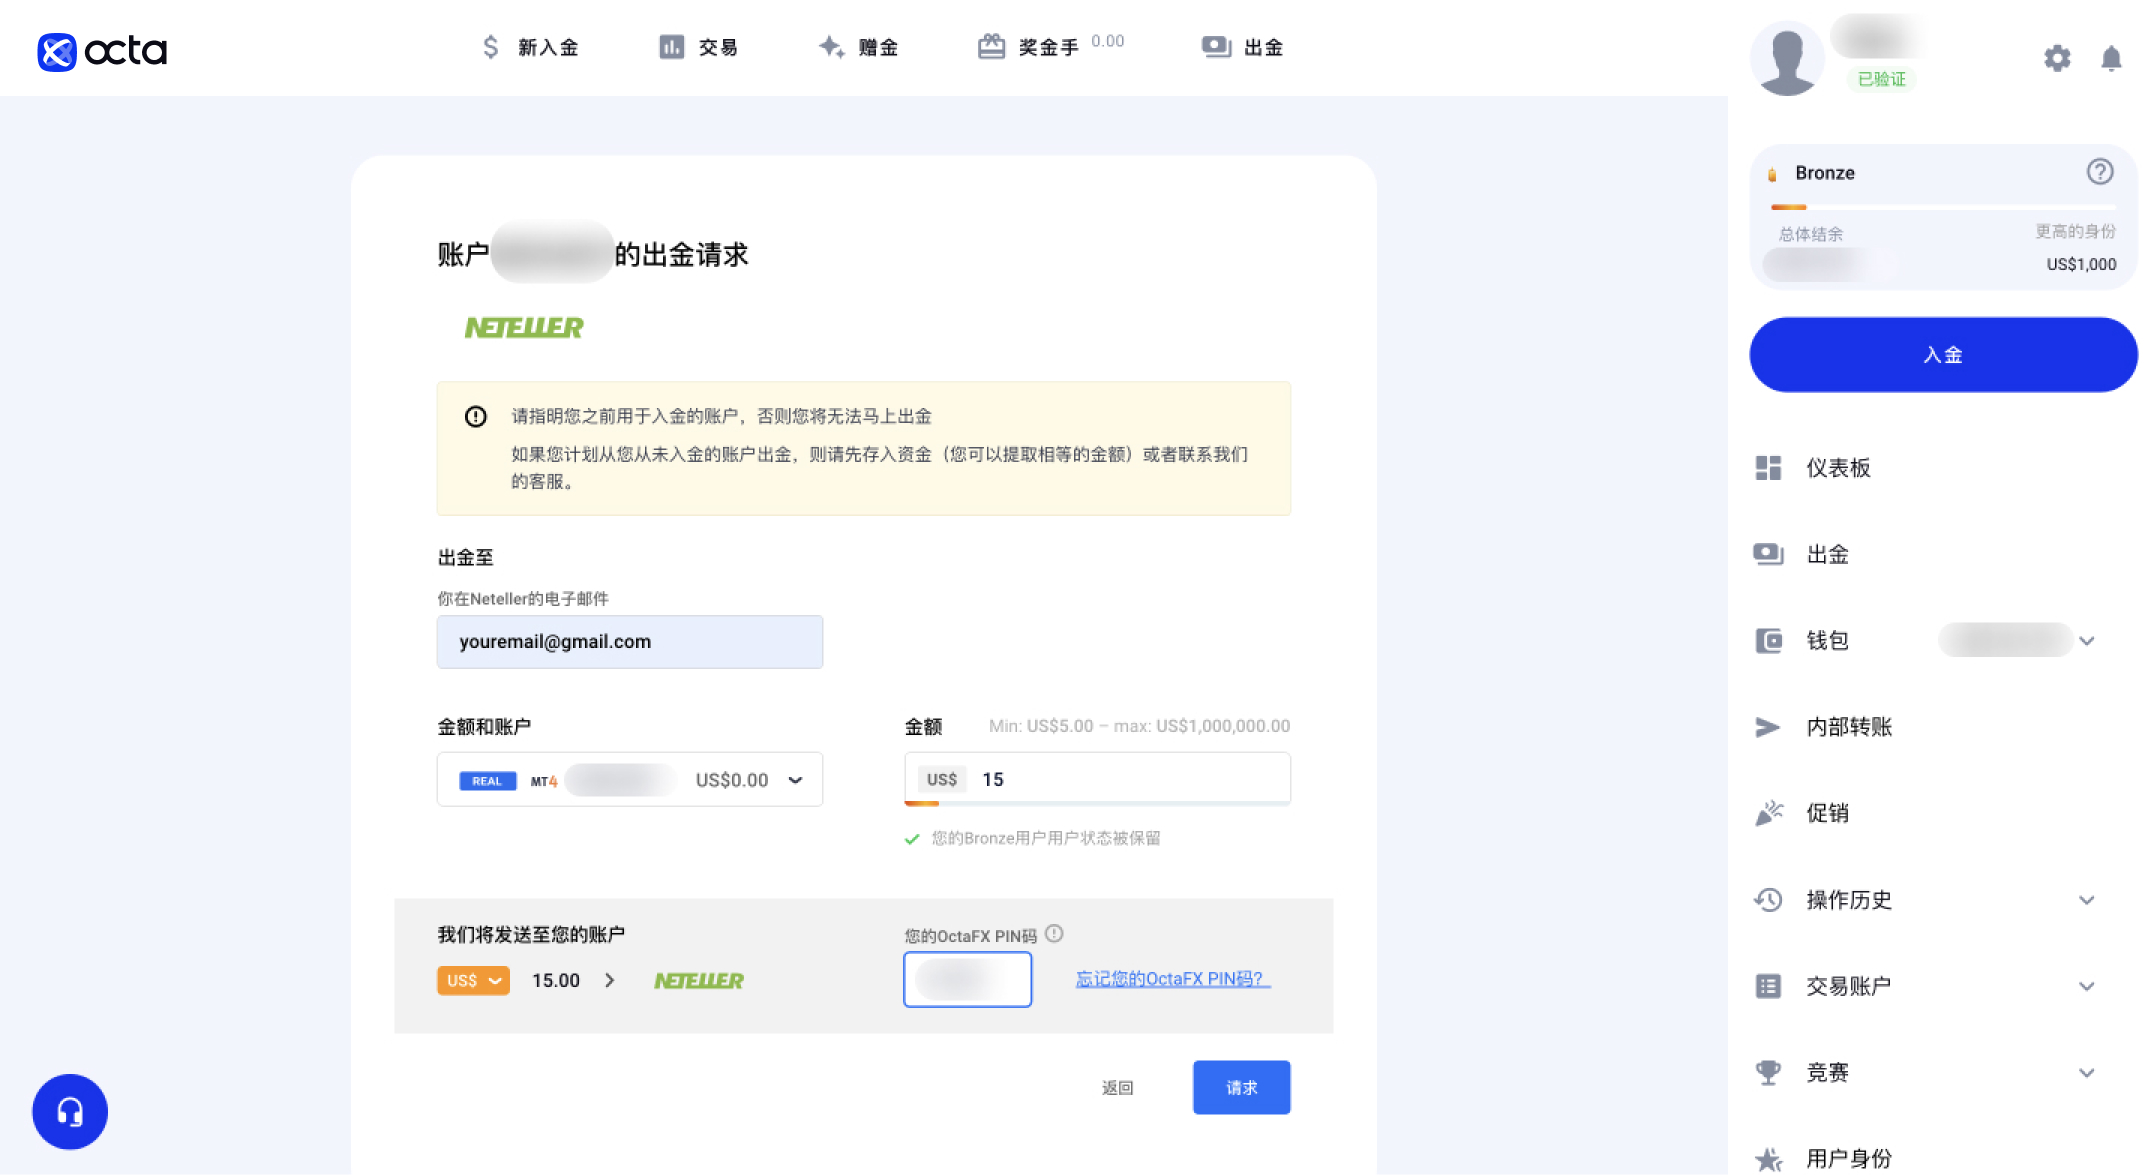This screenshot has height=1175, width=2144.
Task: Open the REAL MT4 account dropdown
Action: point(630,780)
